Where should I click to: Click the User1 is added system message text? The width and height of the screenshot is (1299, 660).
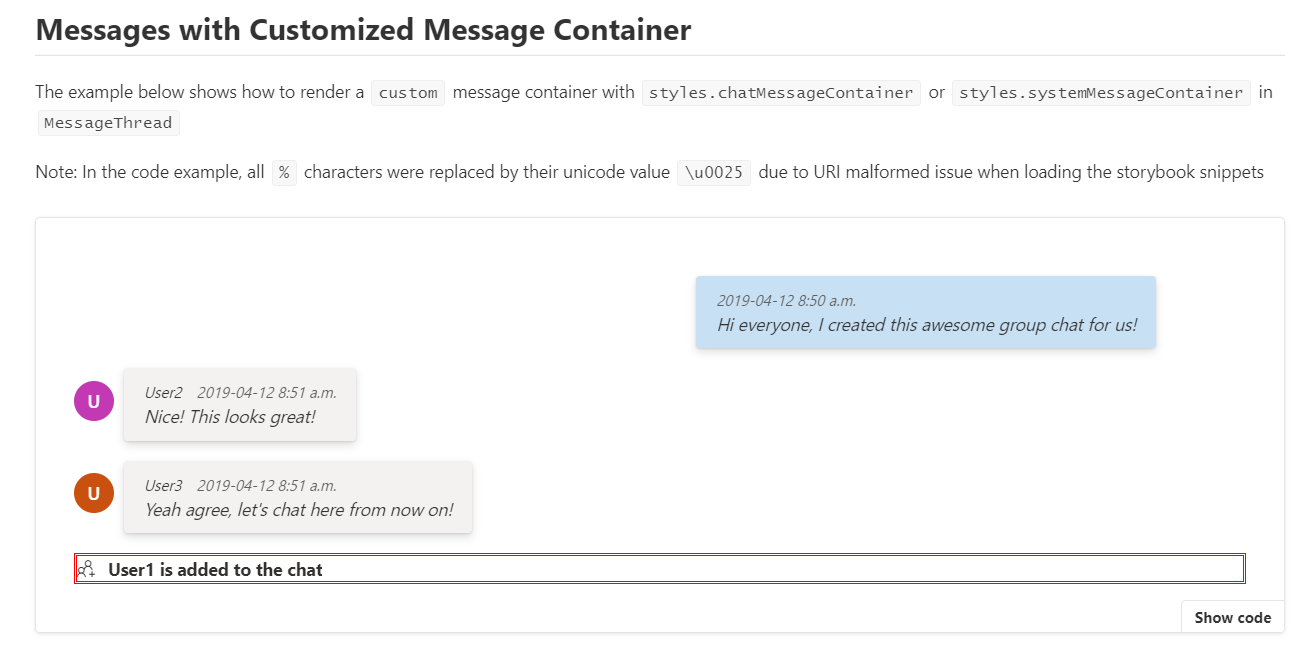[x=215, y=568]
